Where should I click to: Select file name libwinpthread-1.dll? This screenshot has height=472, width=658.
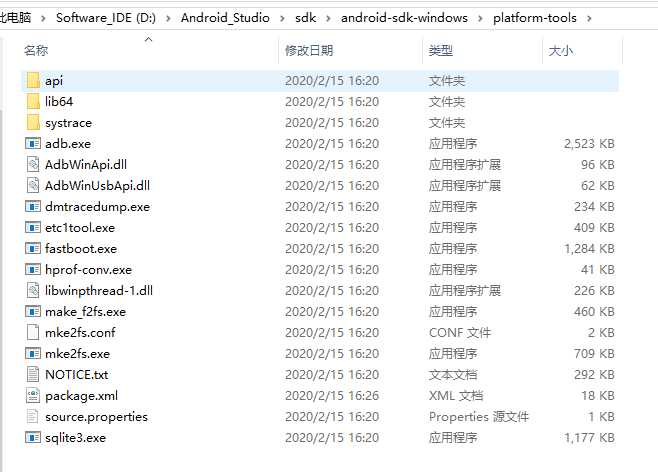click(x=99, y=290)
